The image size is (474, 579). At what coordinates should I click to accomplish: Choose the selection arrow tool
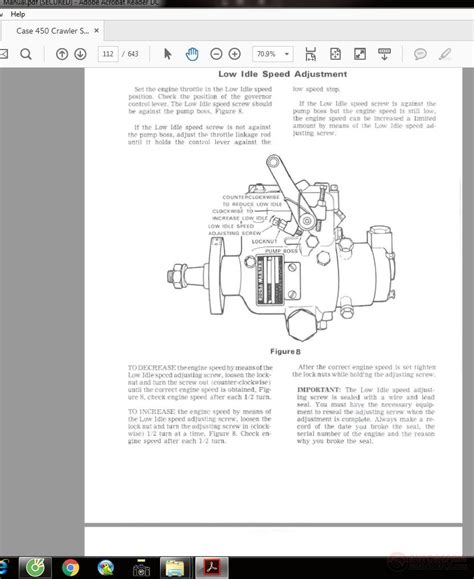(168, 54)
